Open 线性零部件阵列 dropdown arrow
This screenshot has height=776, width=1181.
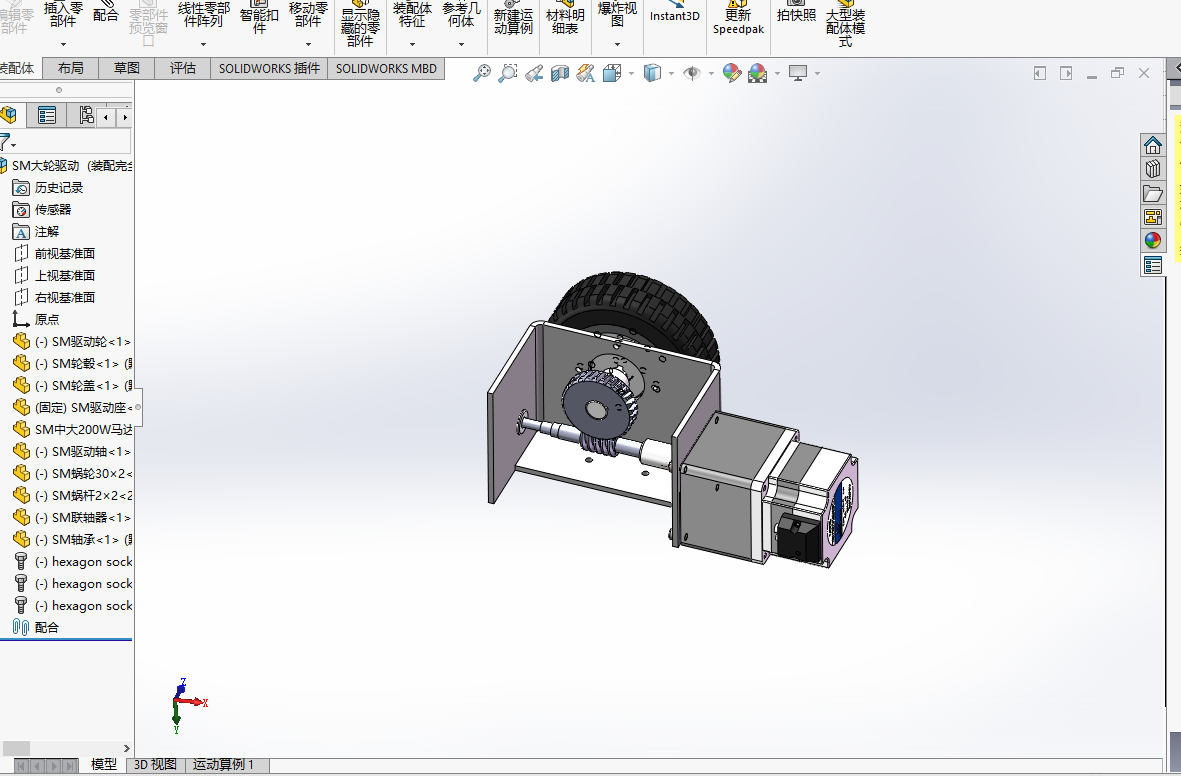pyautogui.click(x=203, y=44)
